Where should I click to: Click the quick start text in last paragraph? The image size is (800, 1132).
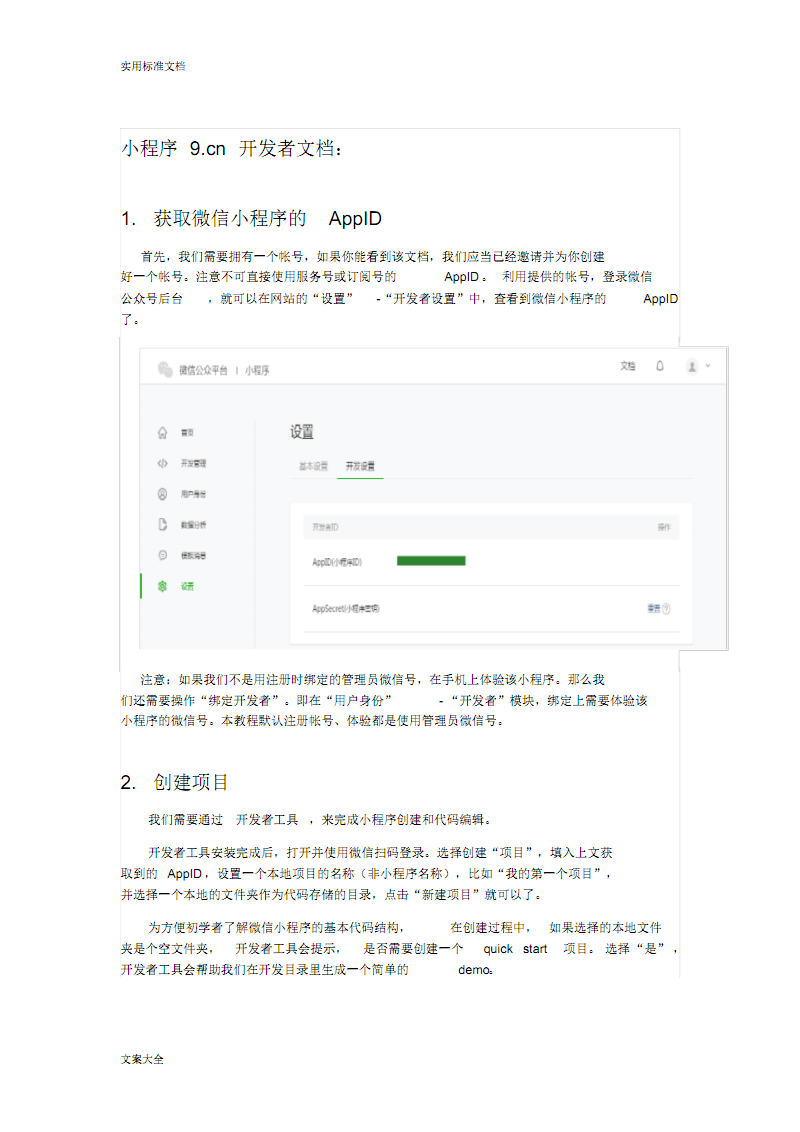516,949
